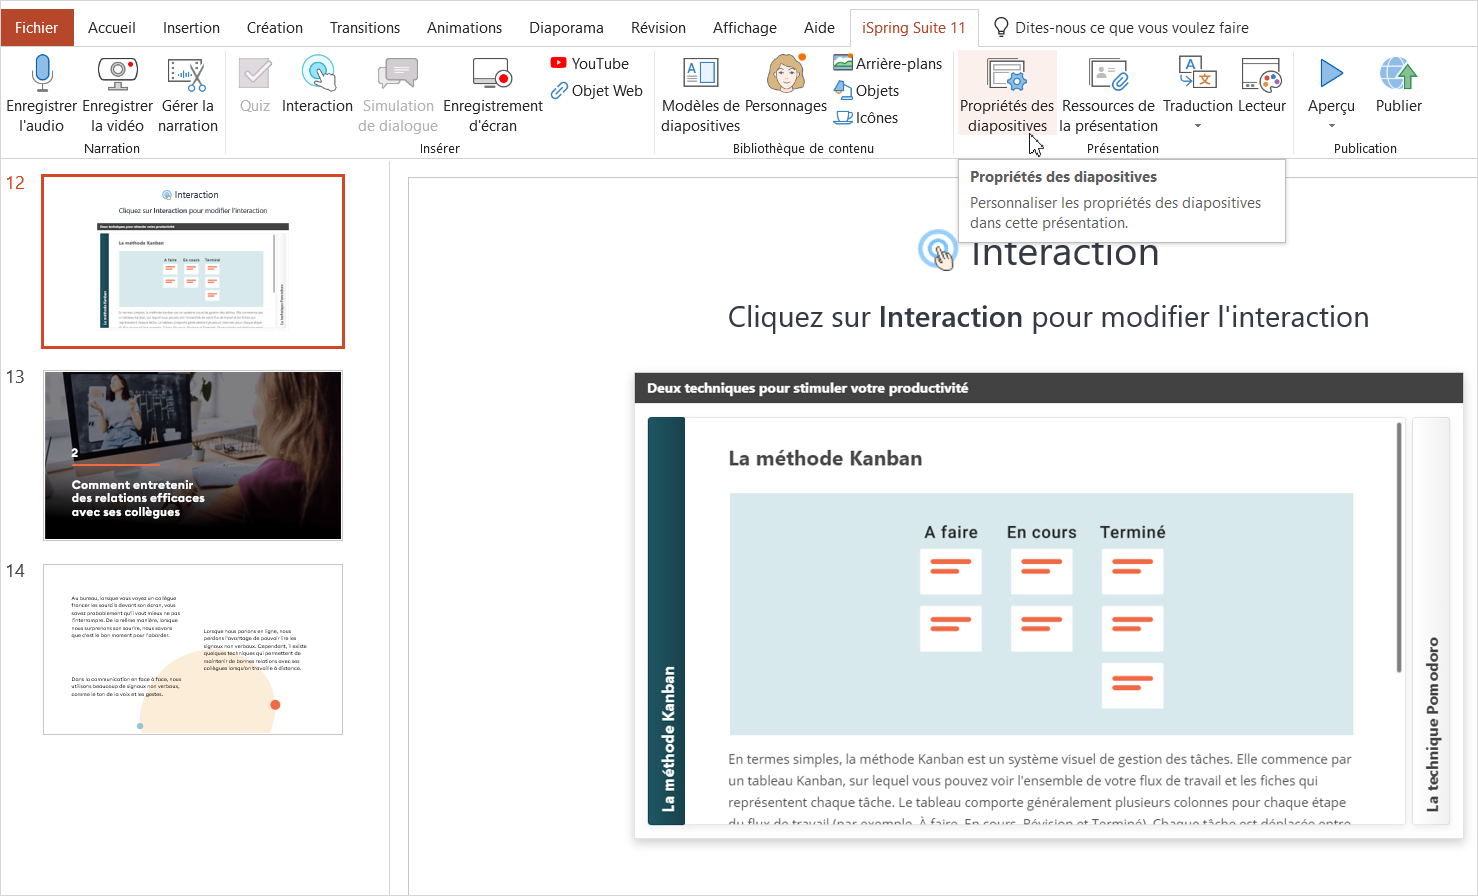The image size is (1478, 896).
Task: Switch to the Diaporama tab
Action: (566, 28)
